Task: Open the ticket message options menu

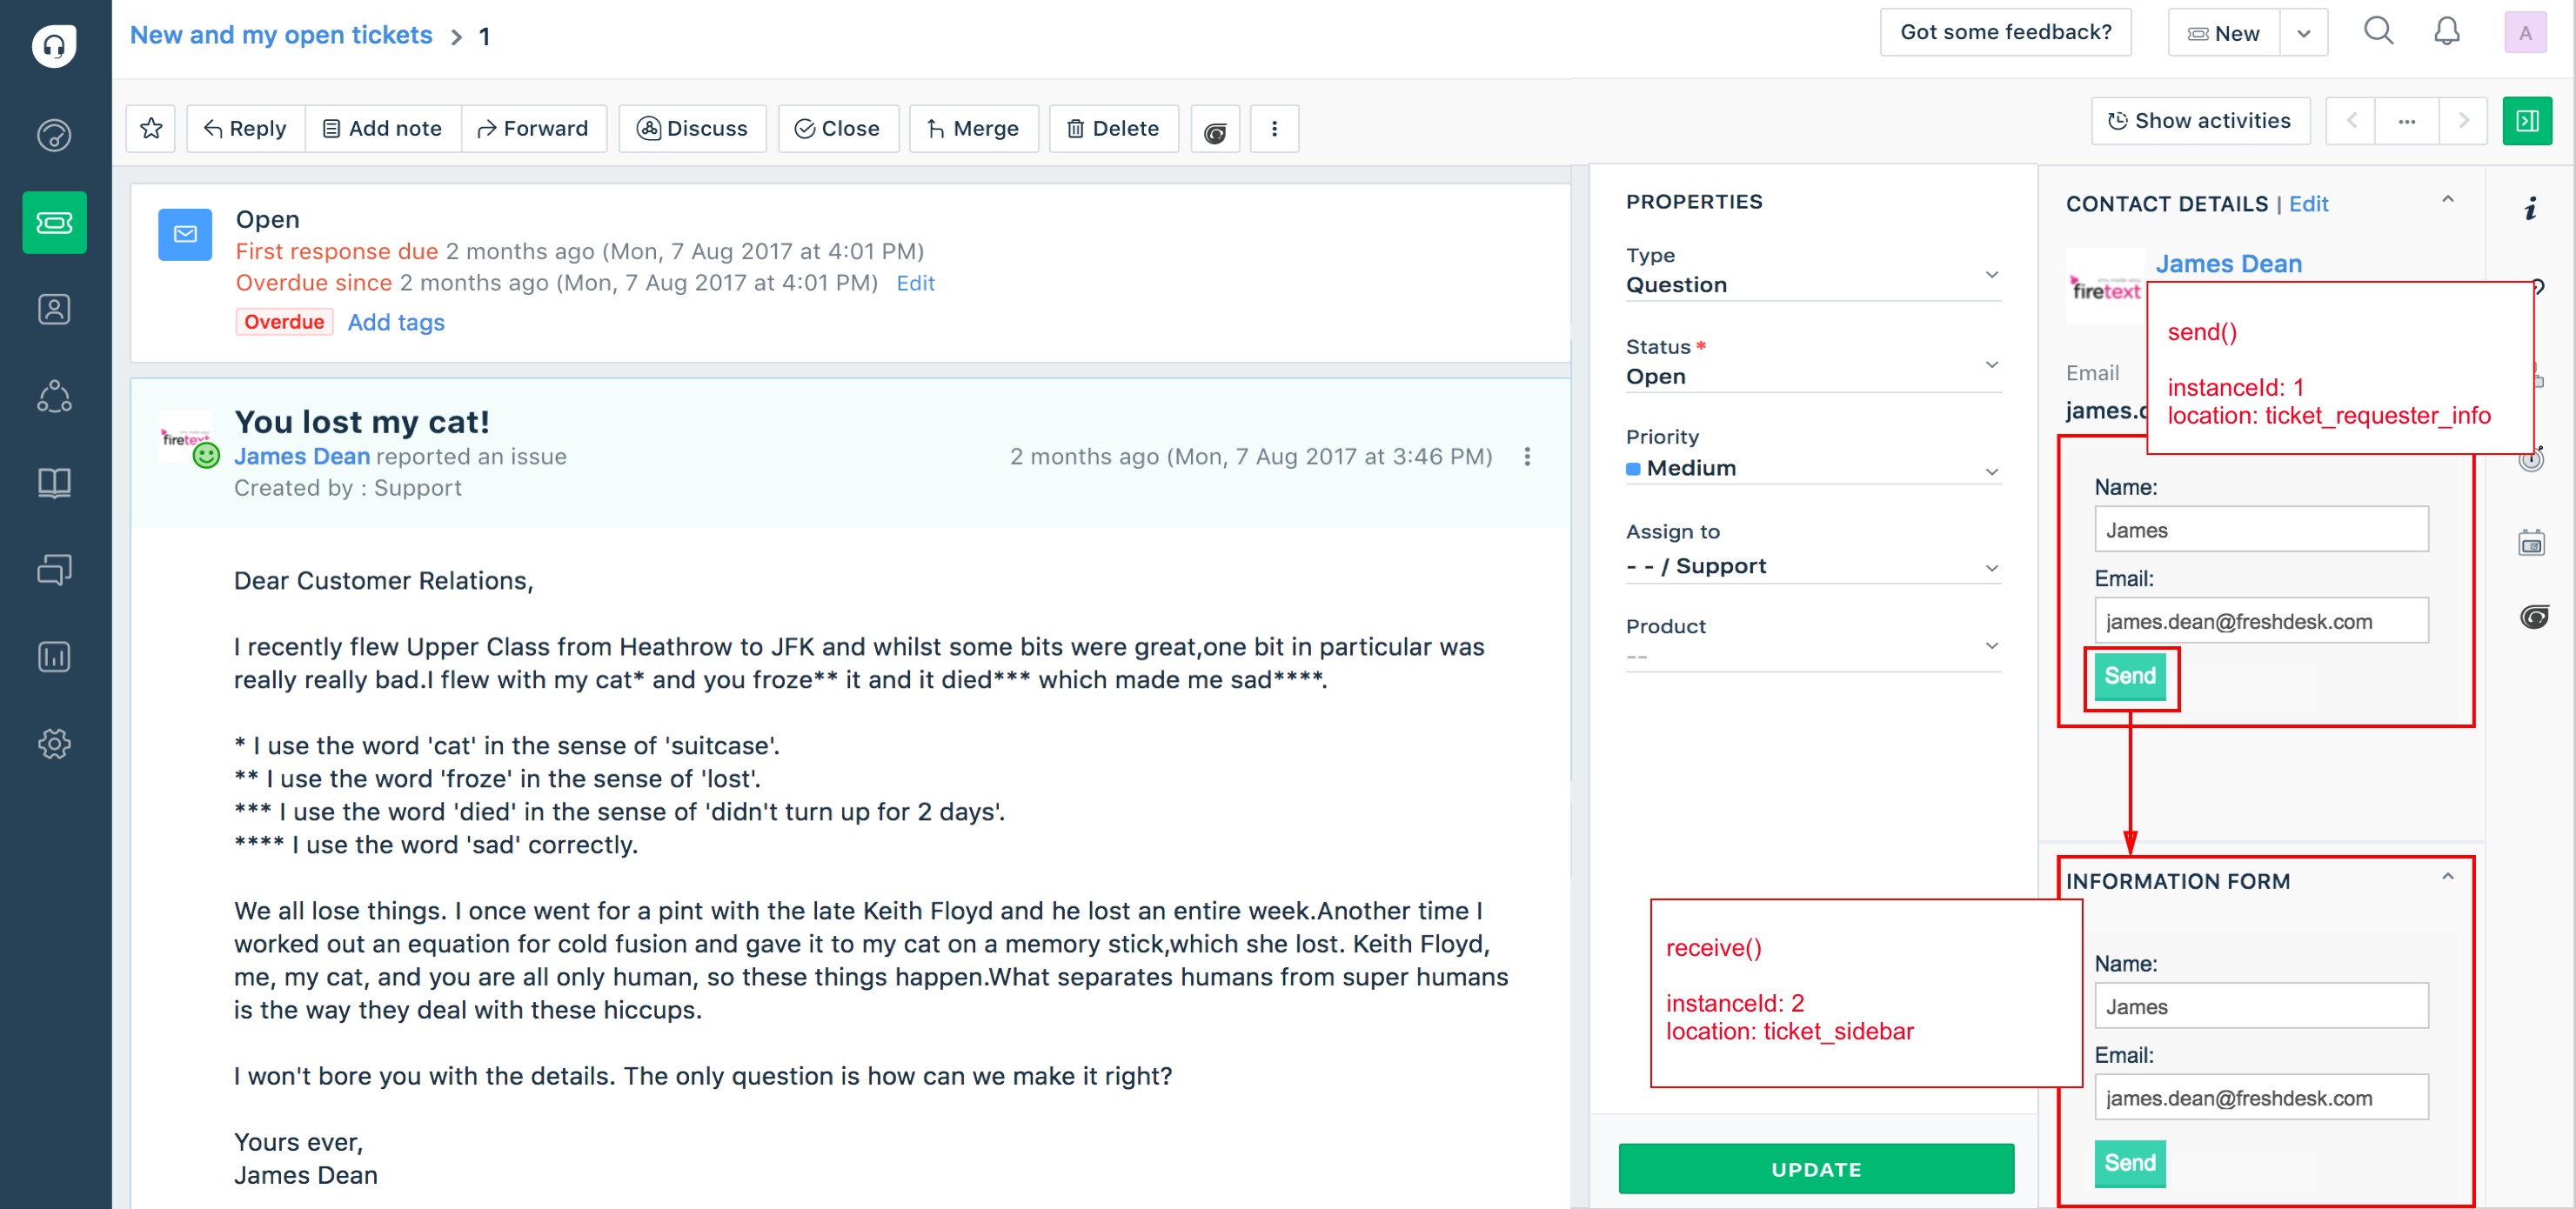Action: (1526, 457)
